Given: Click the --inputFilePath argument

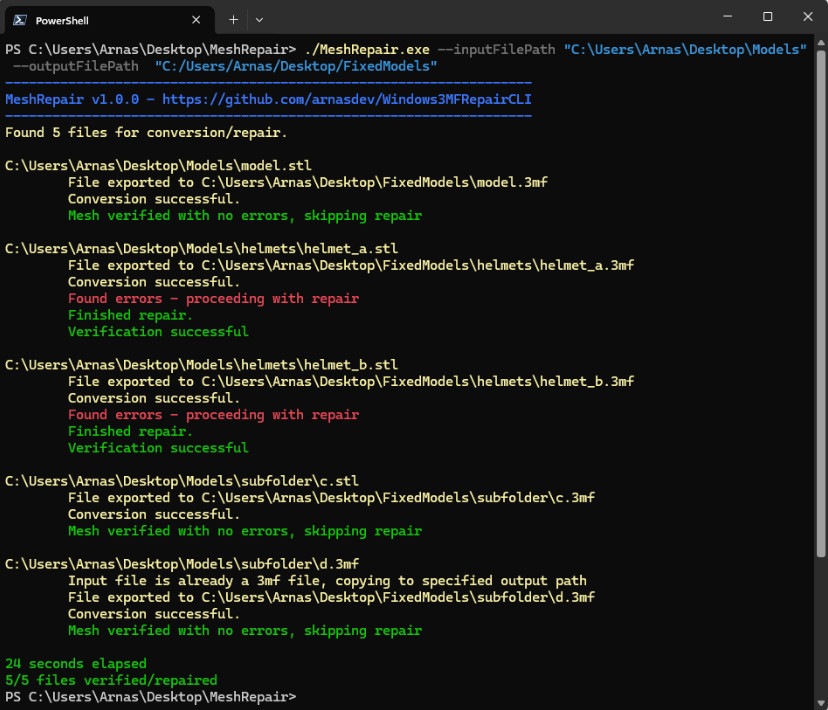Looking at the screenshot, I should [496, 50].
